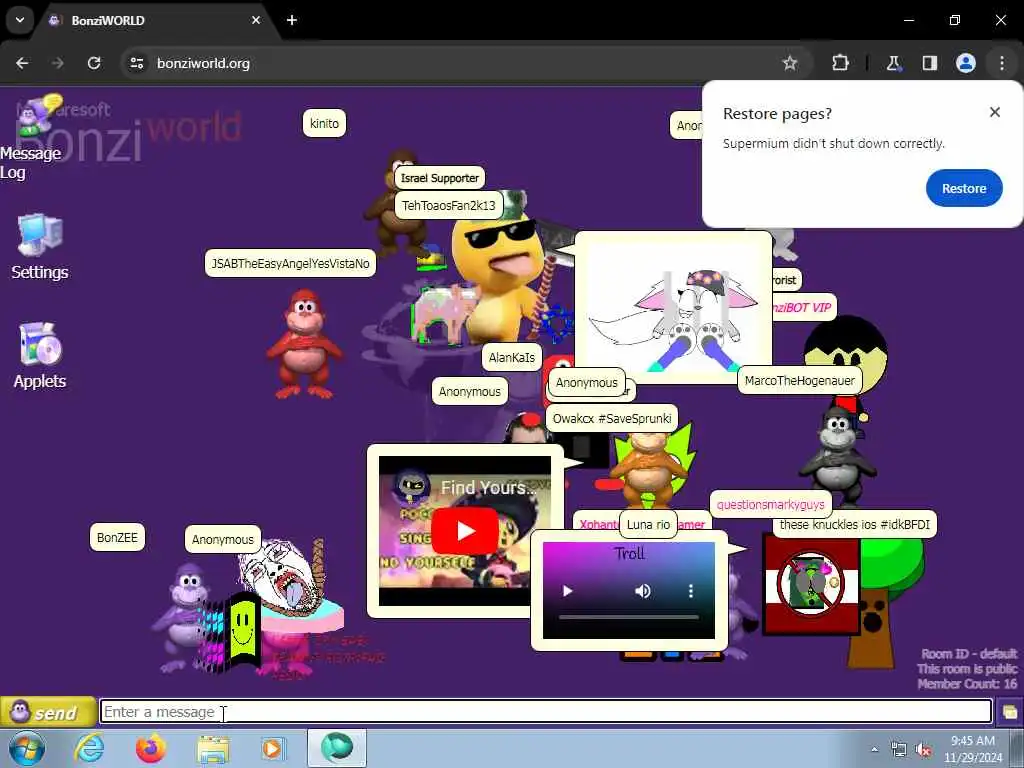
Task: Click the chat log icon beside message field
Action: [1009, 712]
